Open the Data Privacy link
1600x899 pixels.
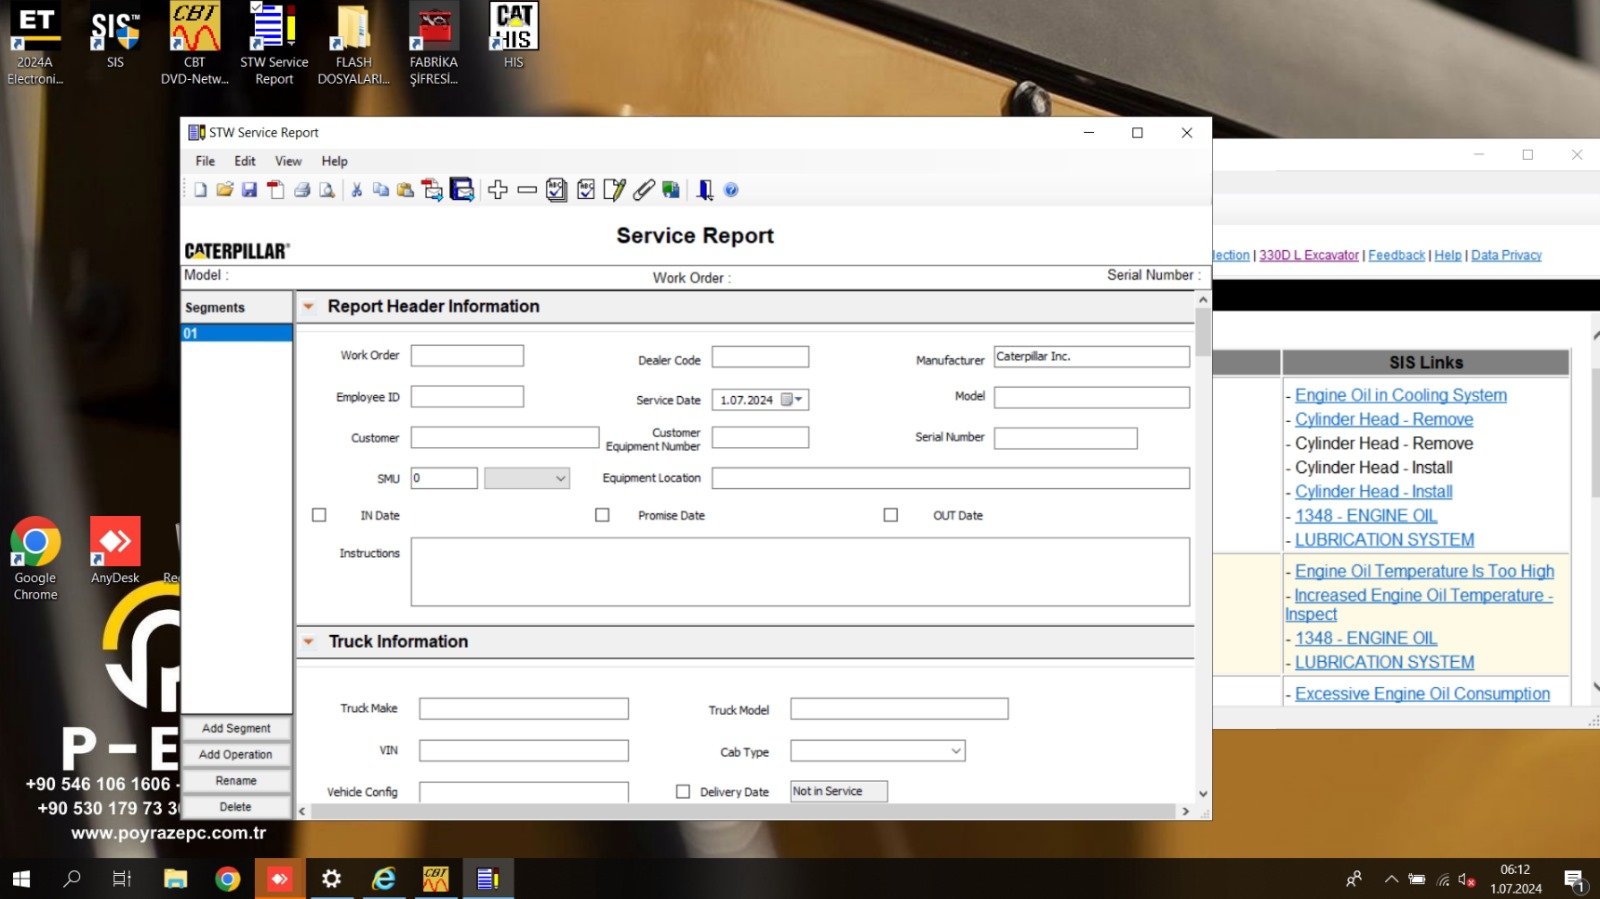tap(1506, 255)
